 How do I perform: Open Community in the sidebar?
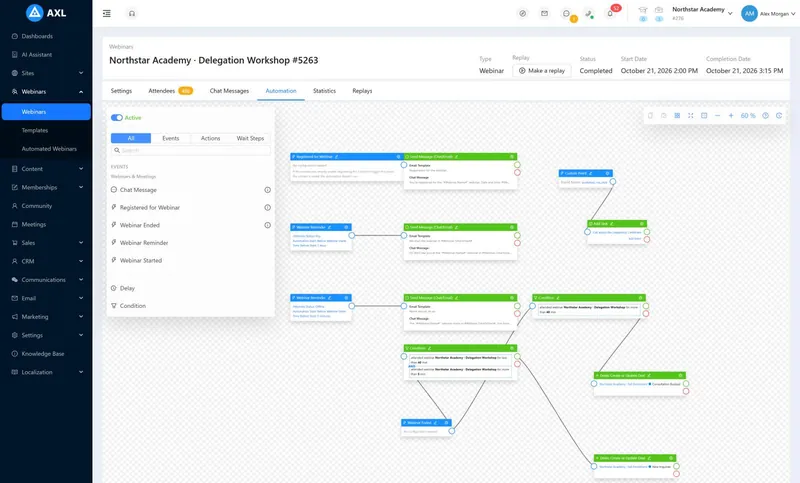click(37, 206)
